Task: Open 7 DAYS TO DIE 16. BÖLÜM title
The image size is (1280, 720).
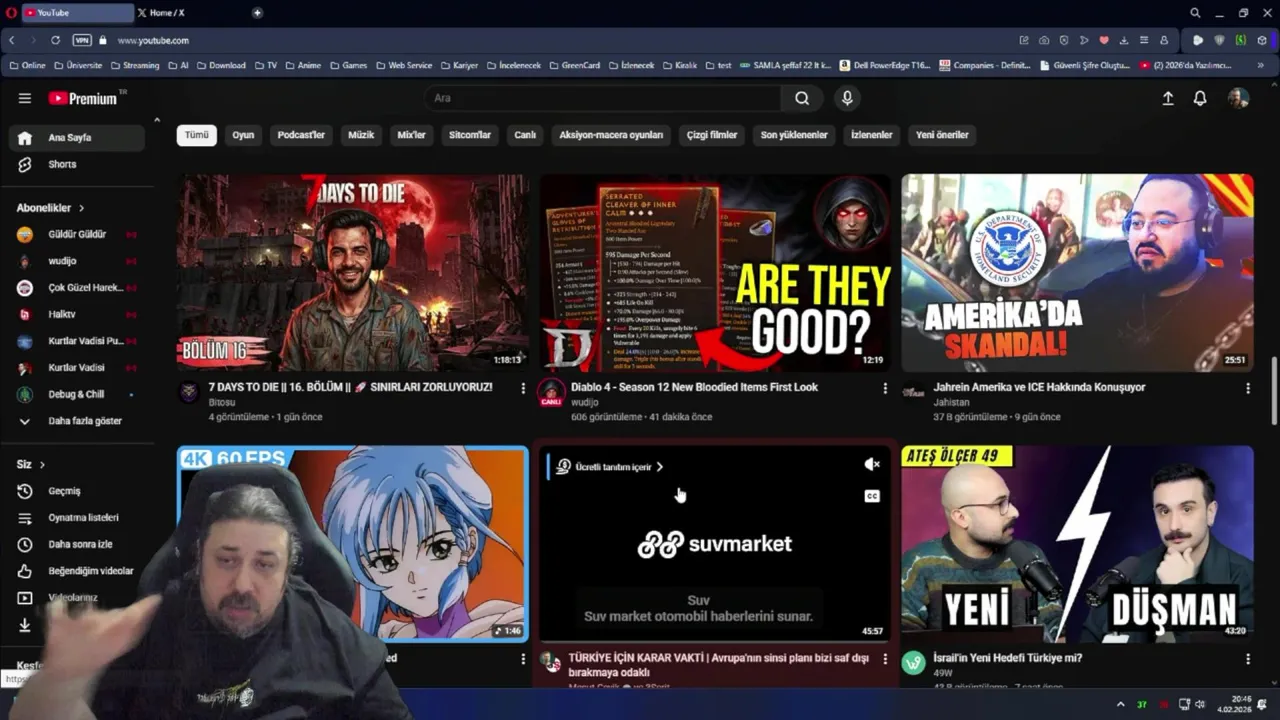Action: pyautogui.click(x=350, y=387)
